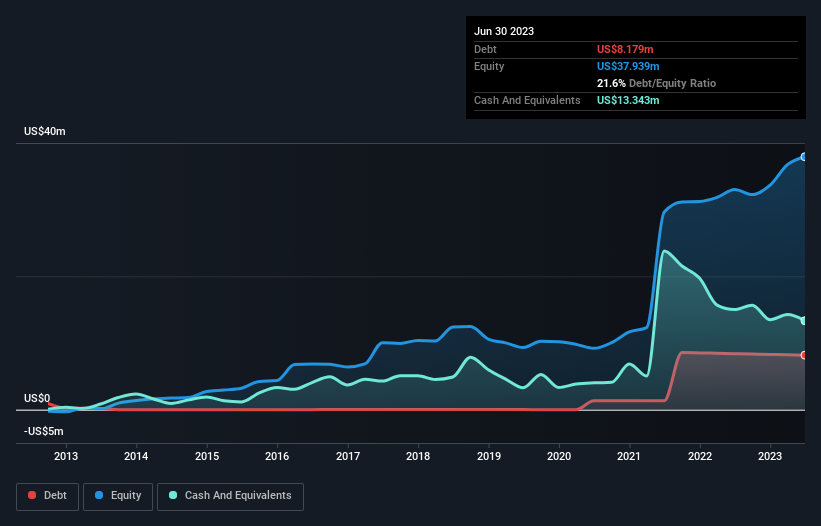
Task: Click the red Debt endpoint marker
Action: (x=804, y=355)
